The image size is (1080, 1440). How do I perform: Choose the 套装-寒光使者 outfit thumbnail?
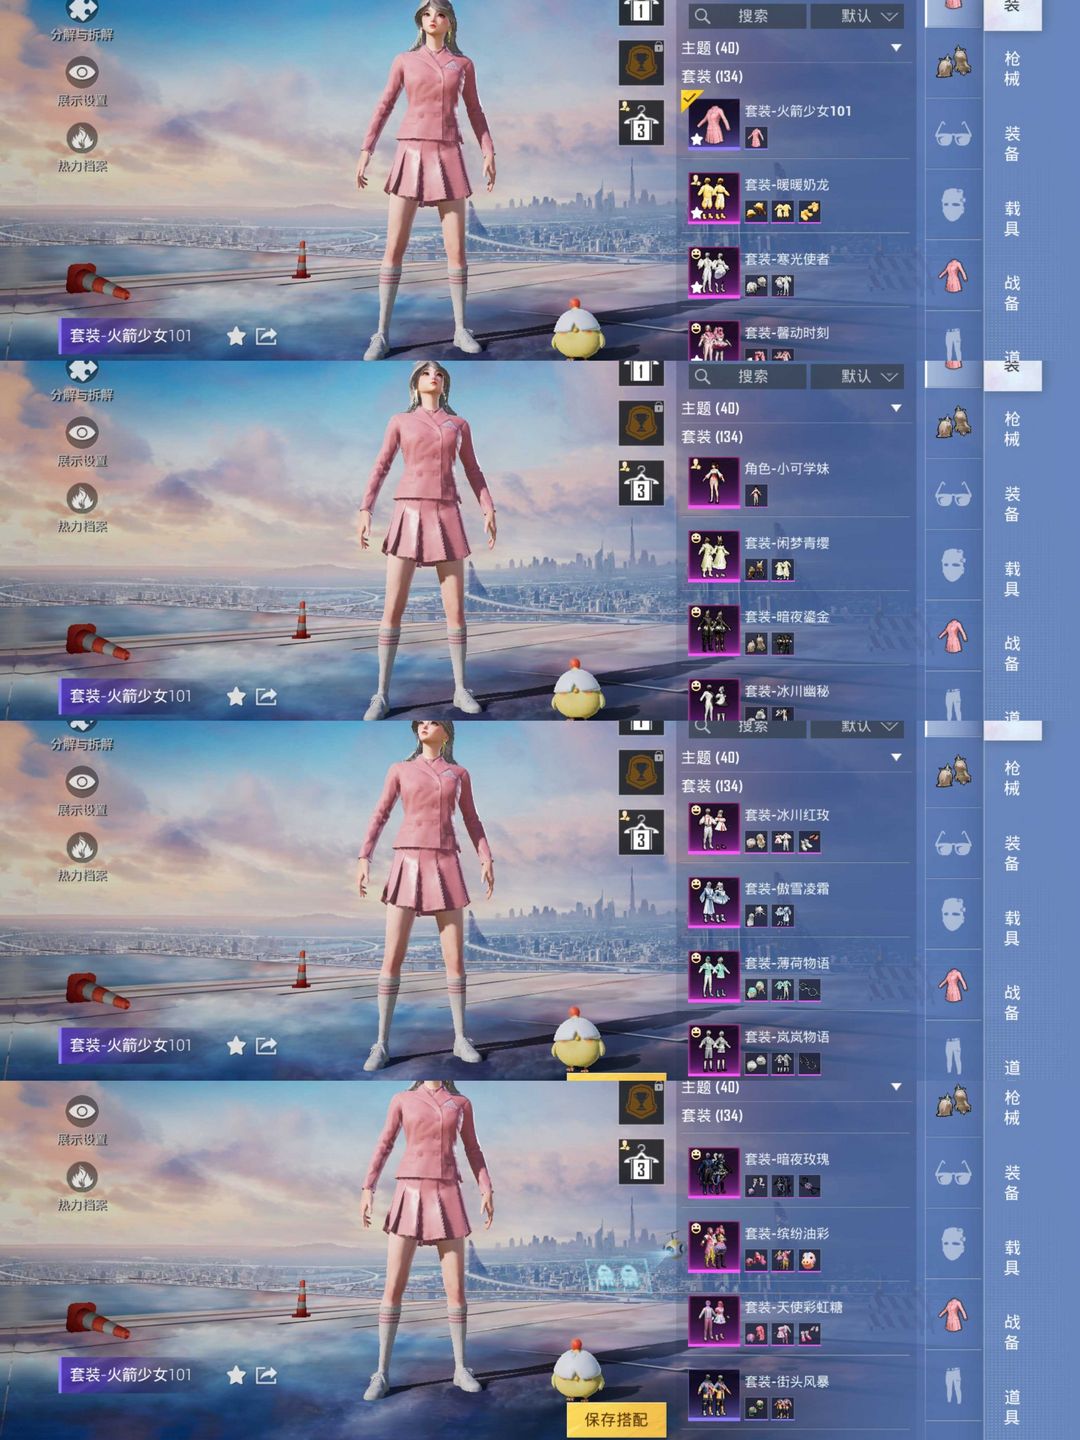point(713,271)
